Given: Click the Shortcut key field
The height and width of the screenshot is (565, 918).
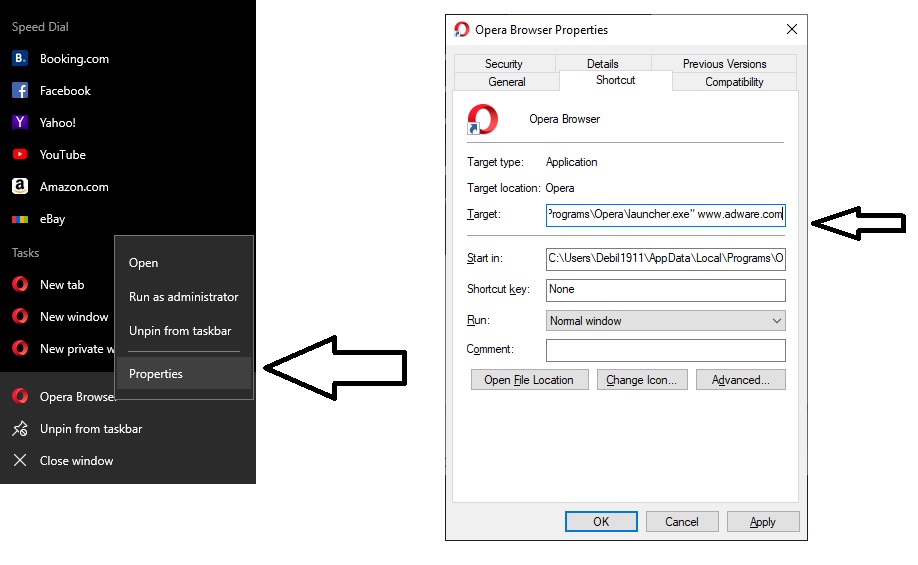Looking at the screenshot, I should coord(666,290).
